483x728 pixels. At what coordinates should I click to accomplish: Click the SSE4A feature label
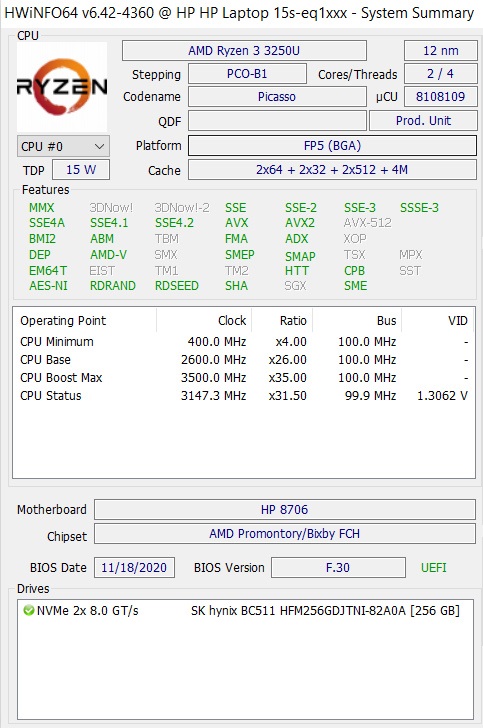(x=47, y=223)
